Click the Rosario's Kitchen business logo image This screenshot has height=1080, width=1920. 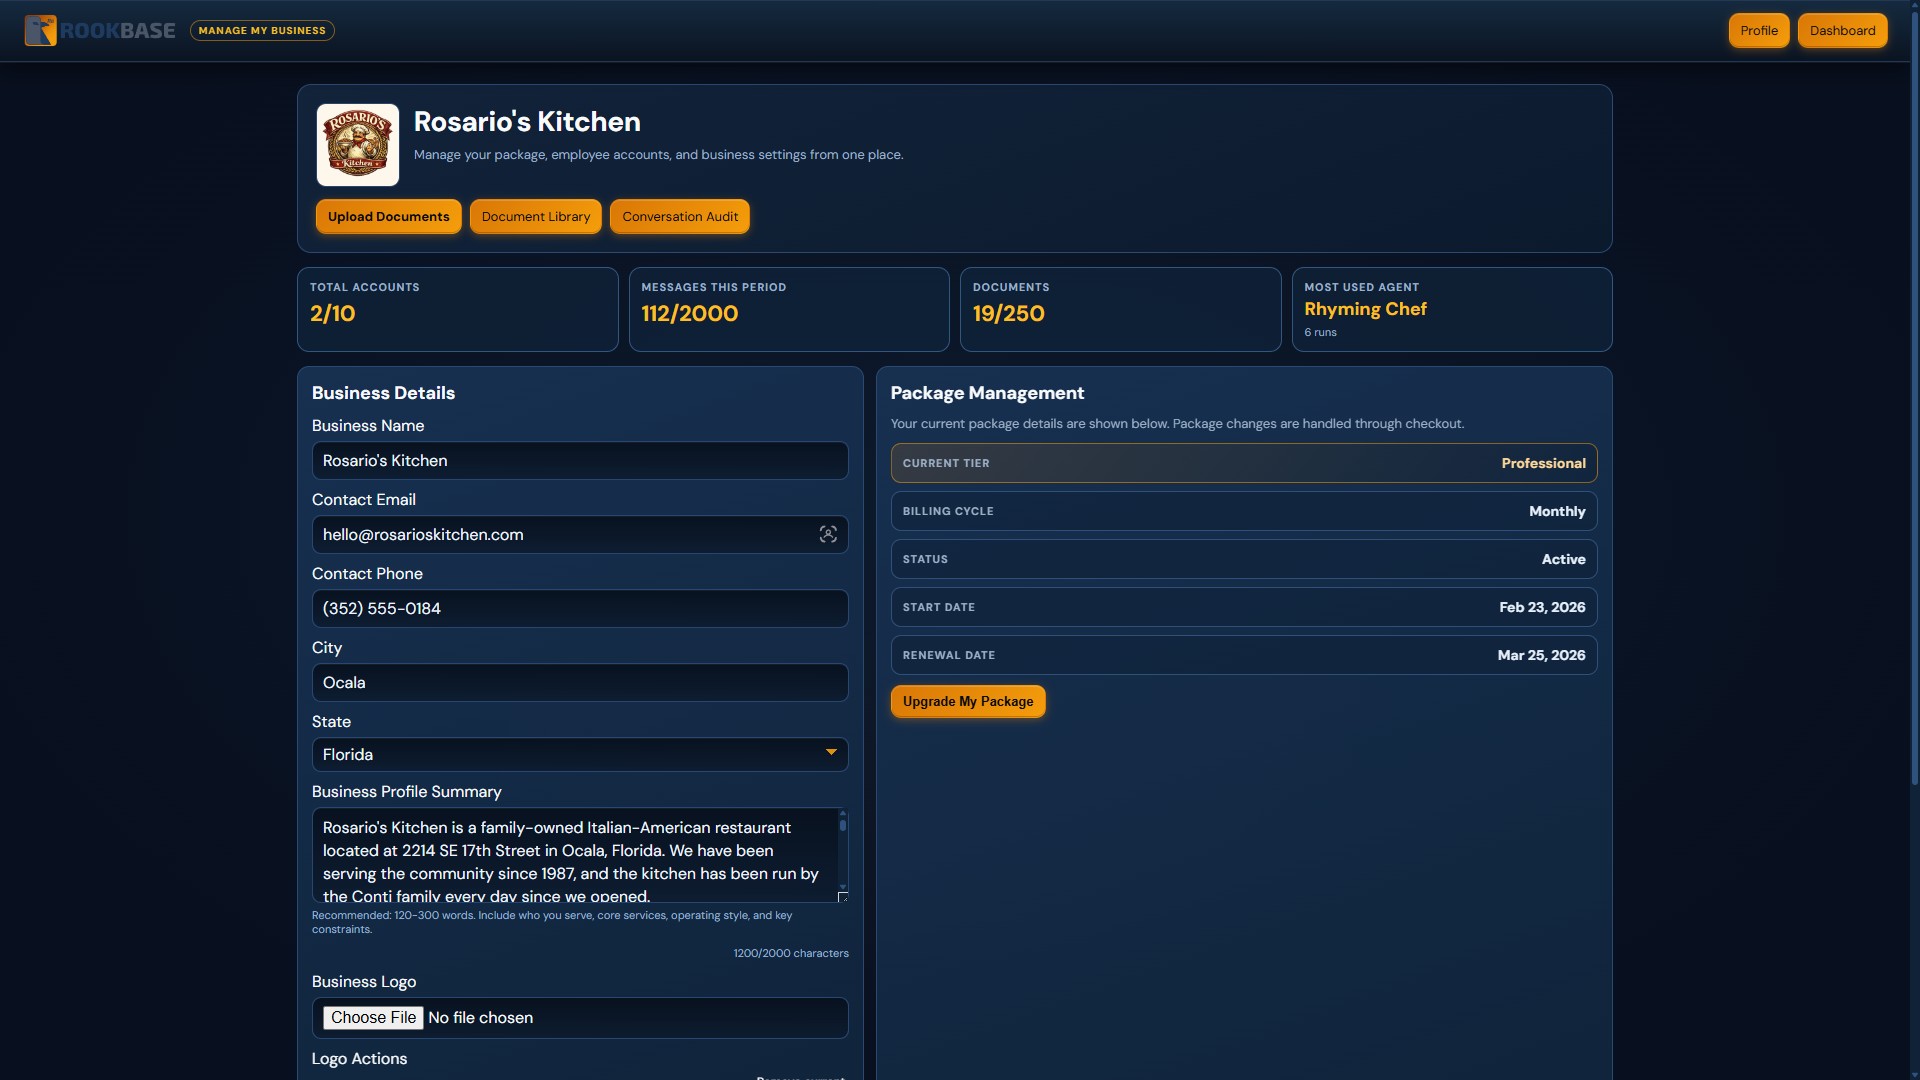coord(357,144)
